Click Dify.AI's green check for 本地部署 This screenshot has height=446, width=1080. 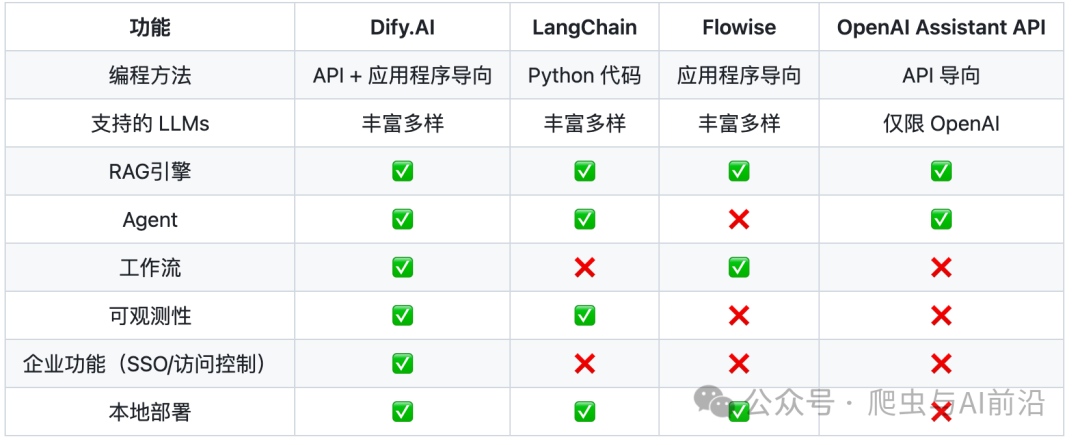(x=402, y=412)
